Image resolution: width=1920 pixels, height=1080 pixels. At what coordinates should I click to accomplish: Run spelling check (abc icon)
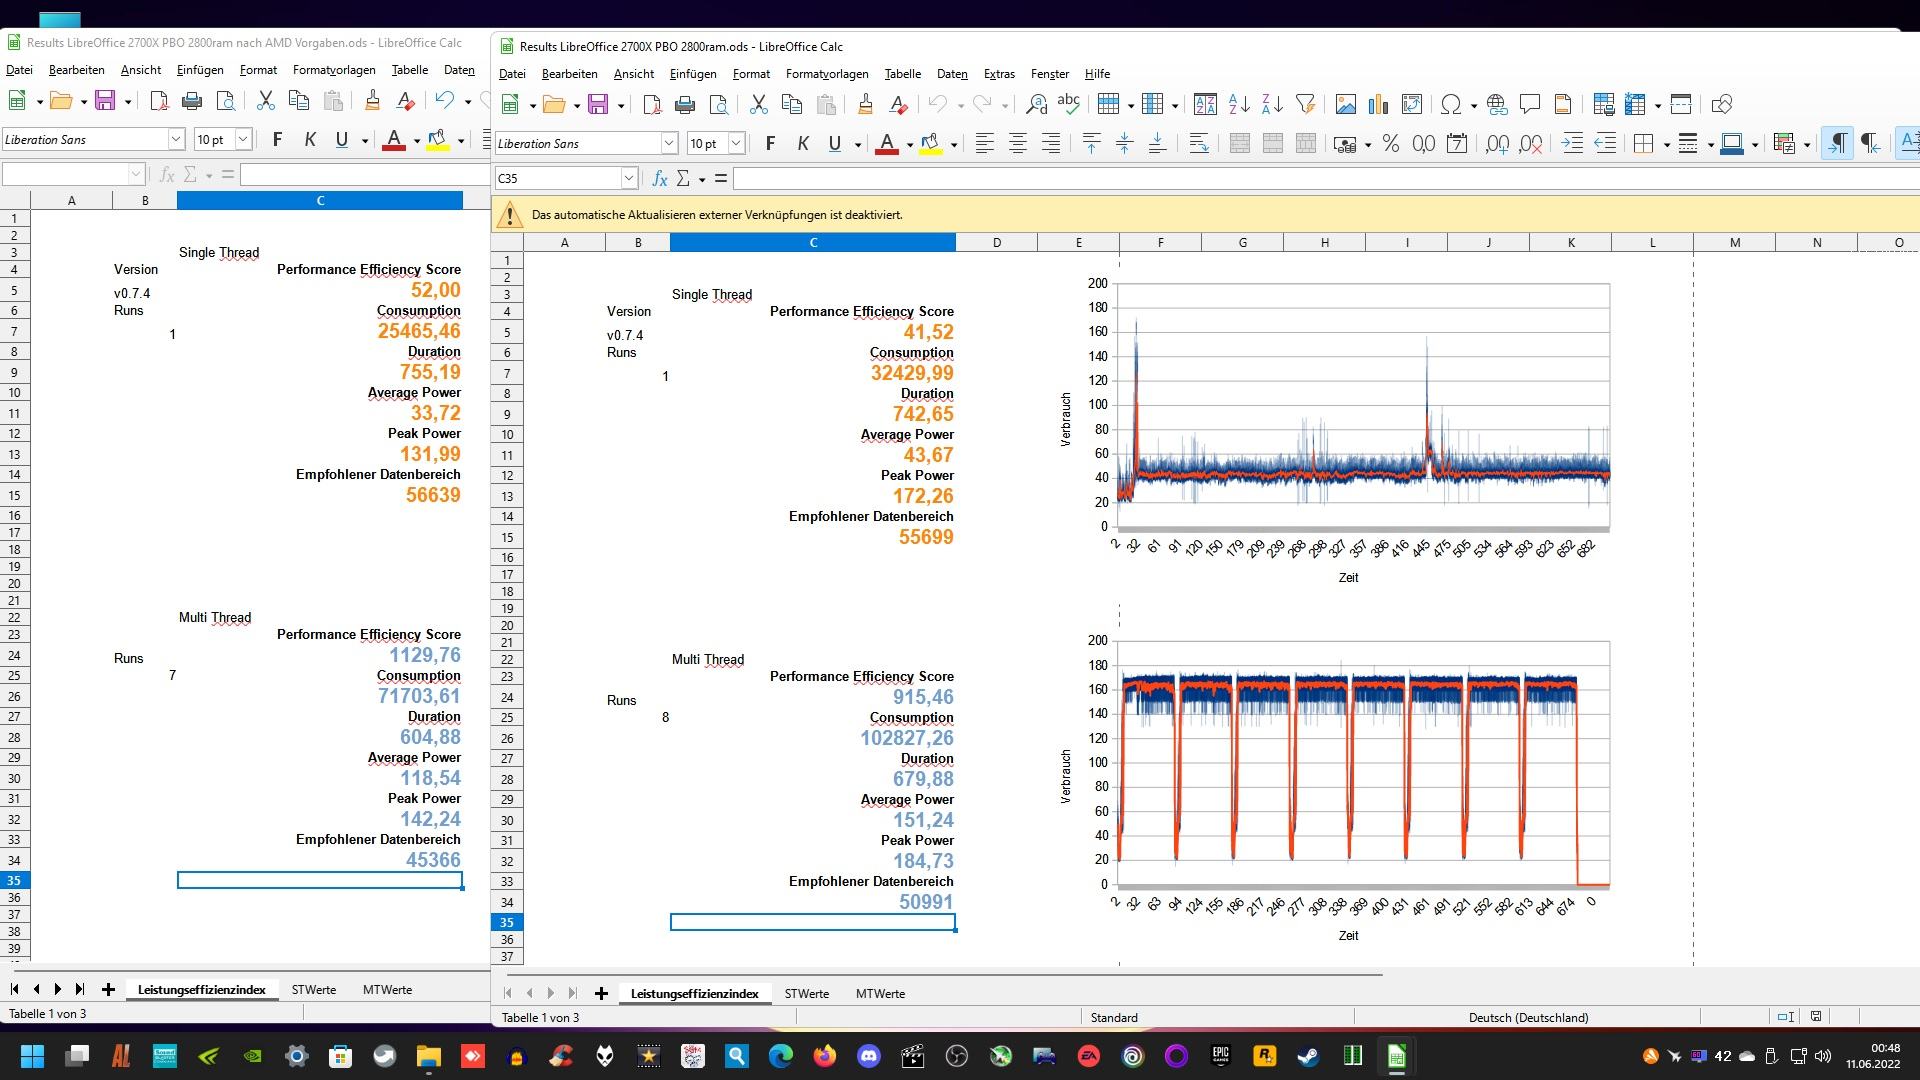(1069, 104)
